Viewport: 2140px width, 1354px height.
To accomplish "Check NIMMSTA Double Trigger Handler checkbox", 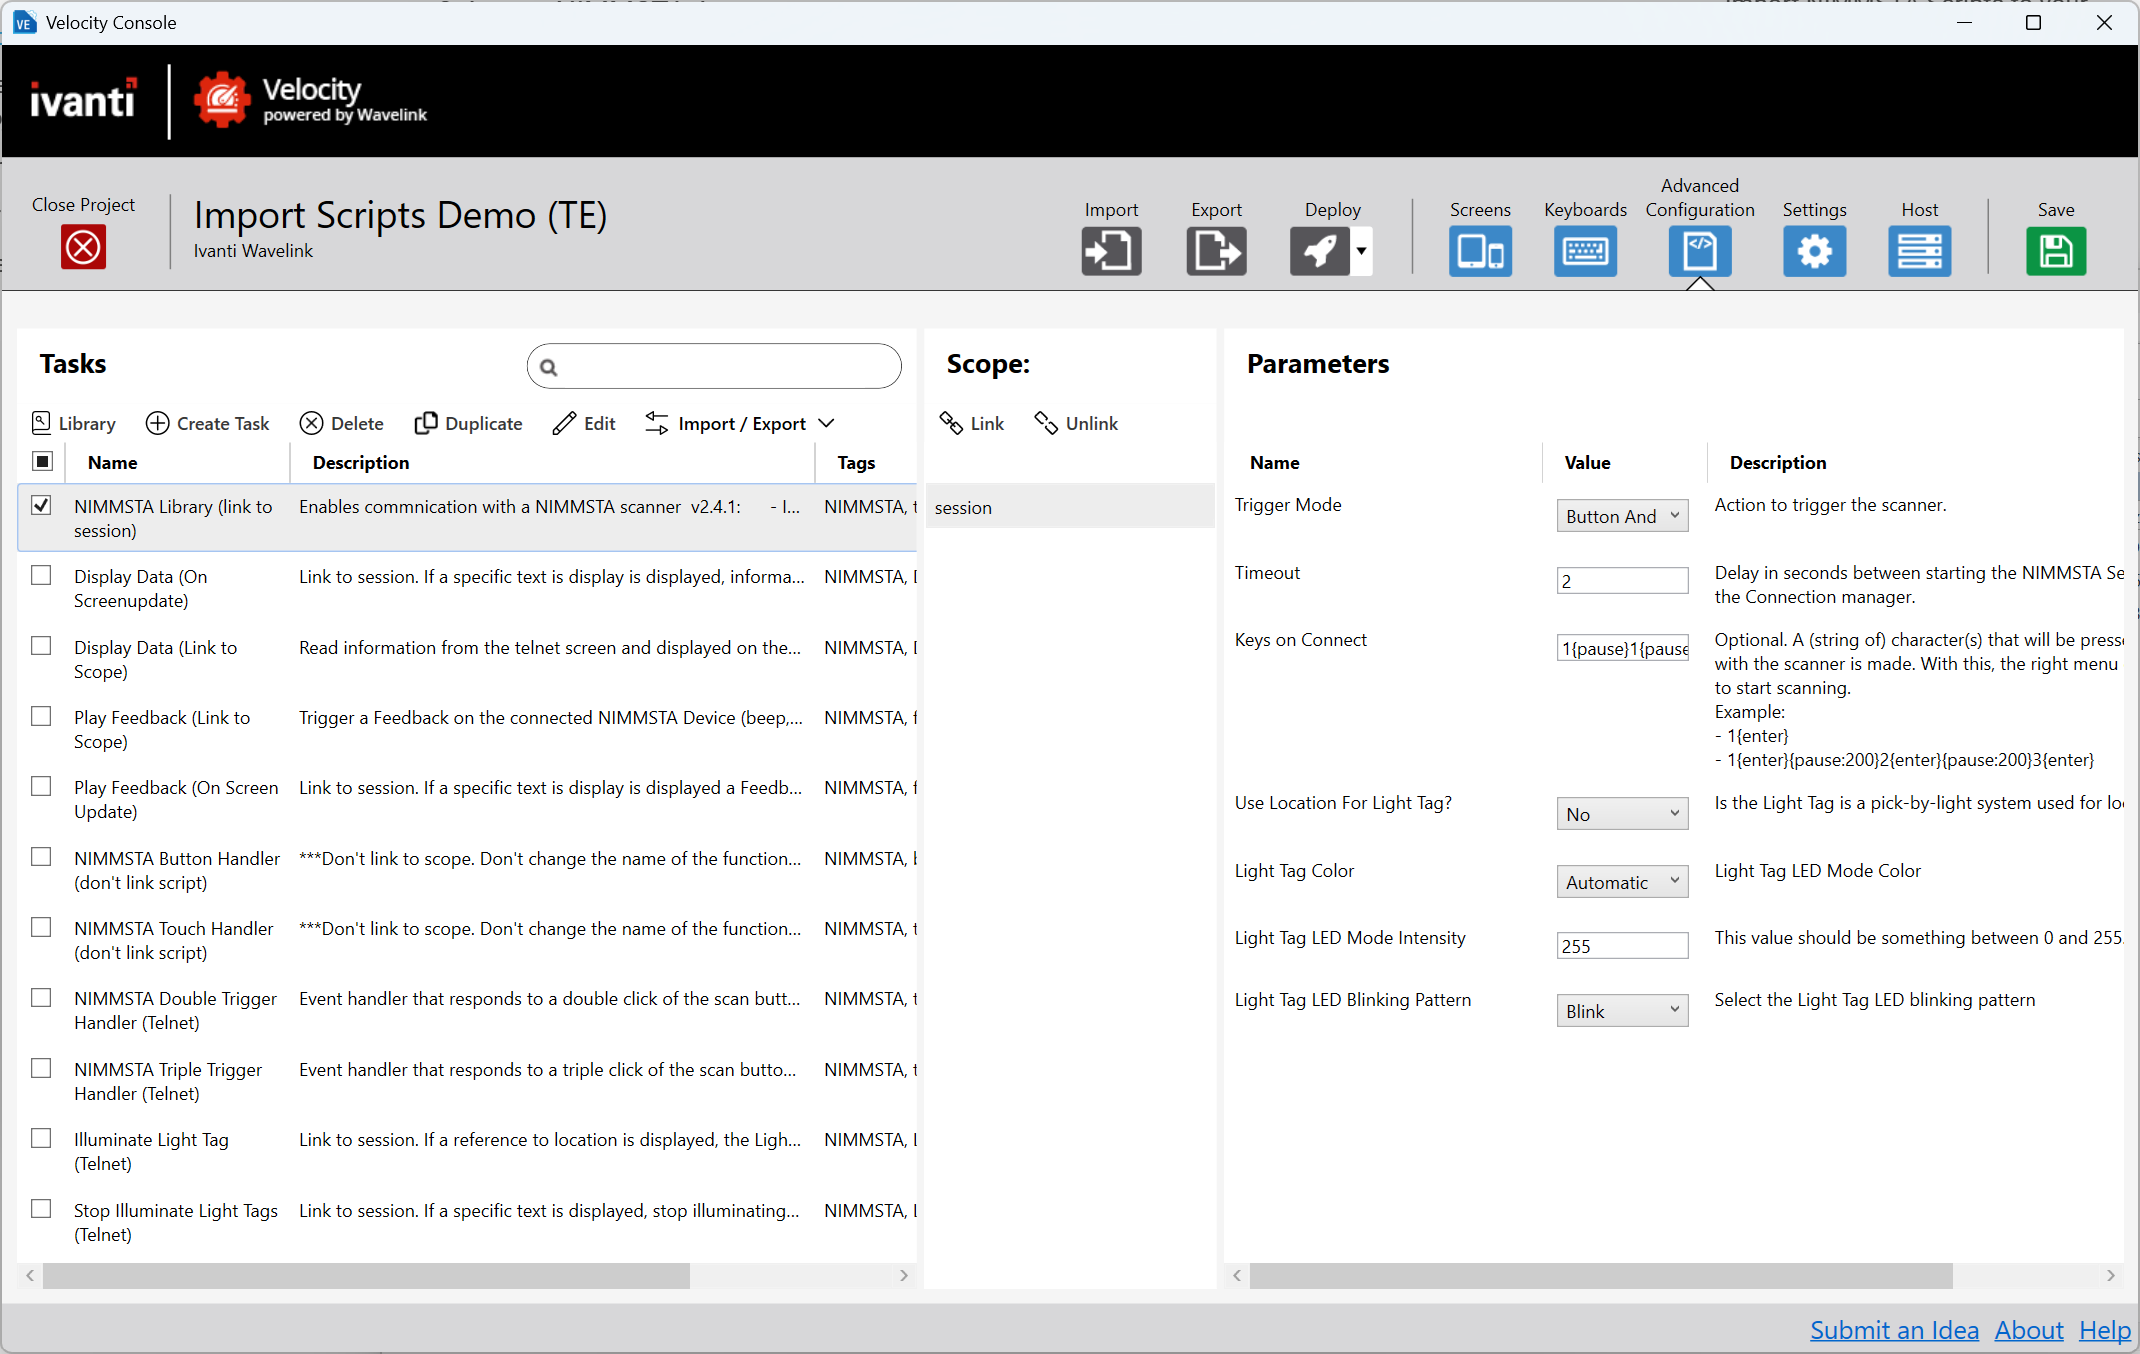I will 41,997.
